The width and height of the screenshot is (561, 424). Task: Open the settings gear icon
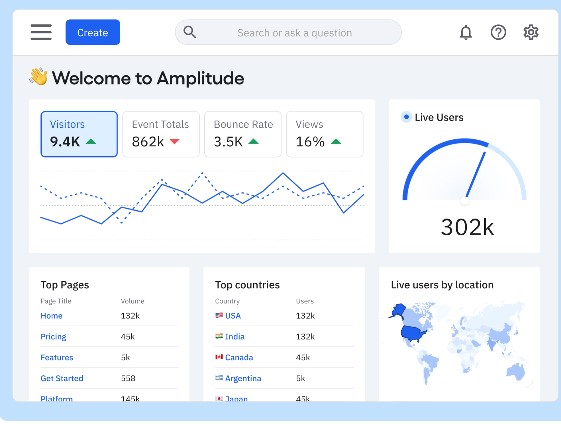[x=531, y=32]
